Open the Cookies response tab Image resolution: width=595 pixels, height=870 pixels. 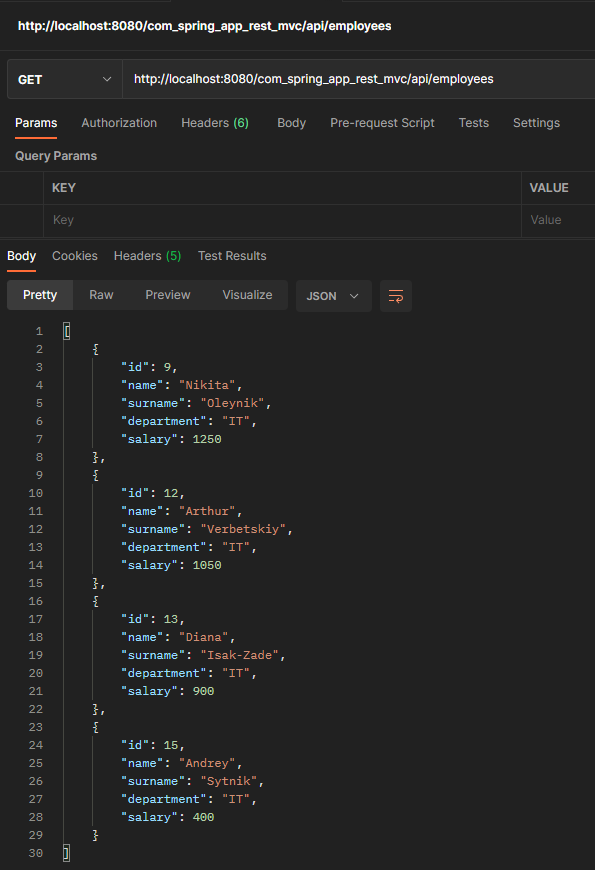[74, 255]
